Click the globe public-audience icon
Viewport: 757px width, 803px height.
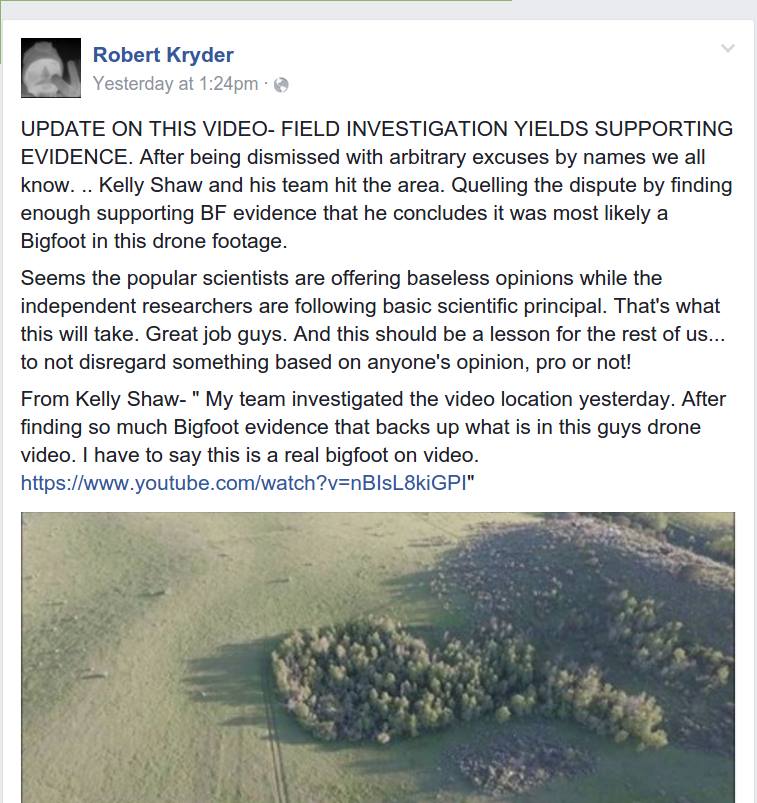point(281,84)
